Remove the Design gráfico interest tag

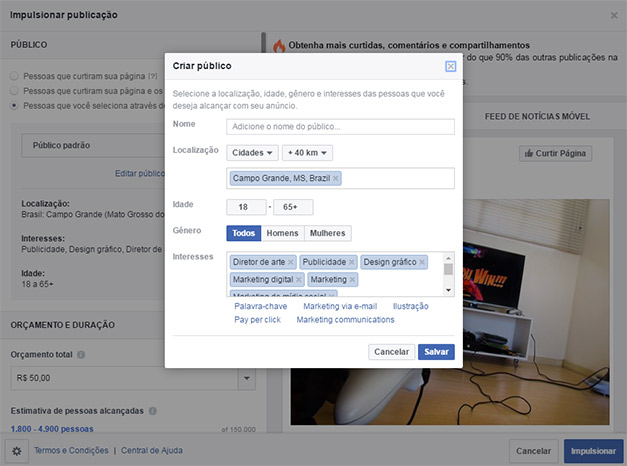tap(422, 262)
